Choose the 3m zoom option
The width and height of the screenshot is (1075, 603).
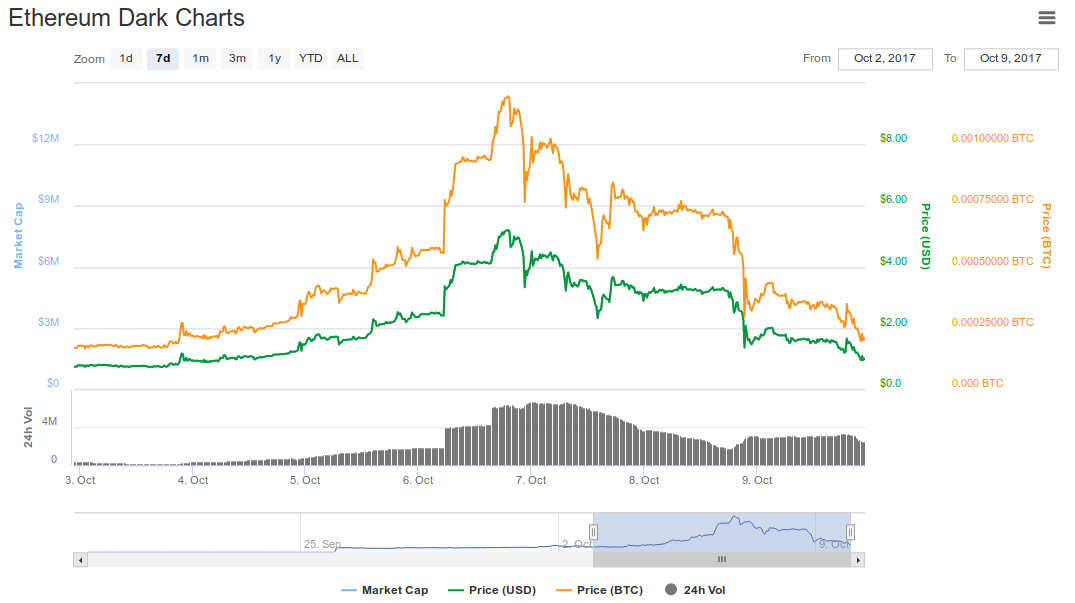(x=237, y=58)
